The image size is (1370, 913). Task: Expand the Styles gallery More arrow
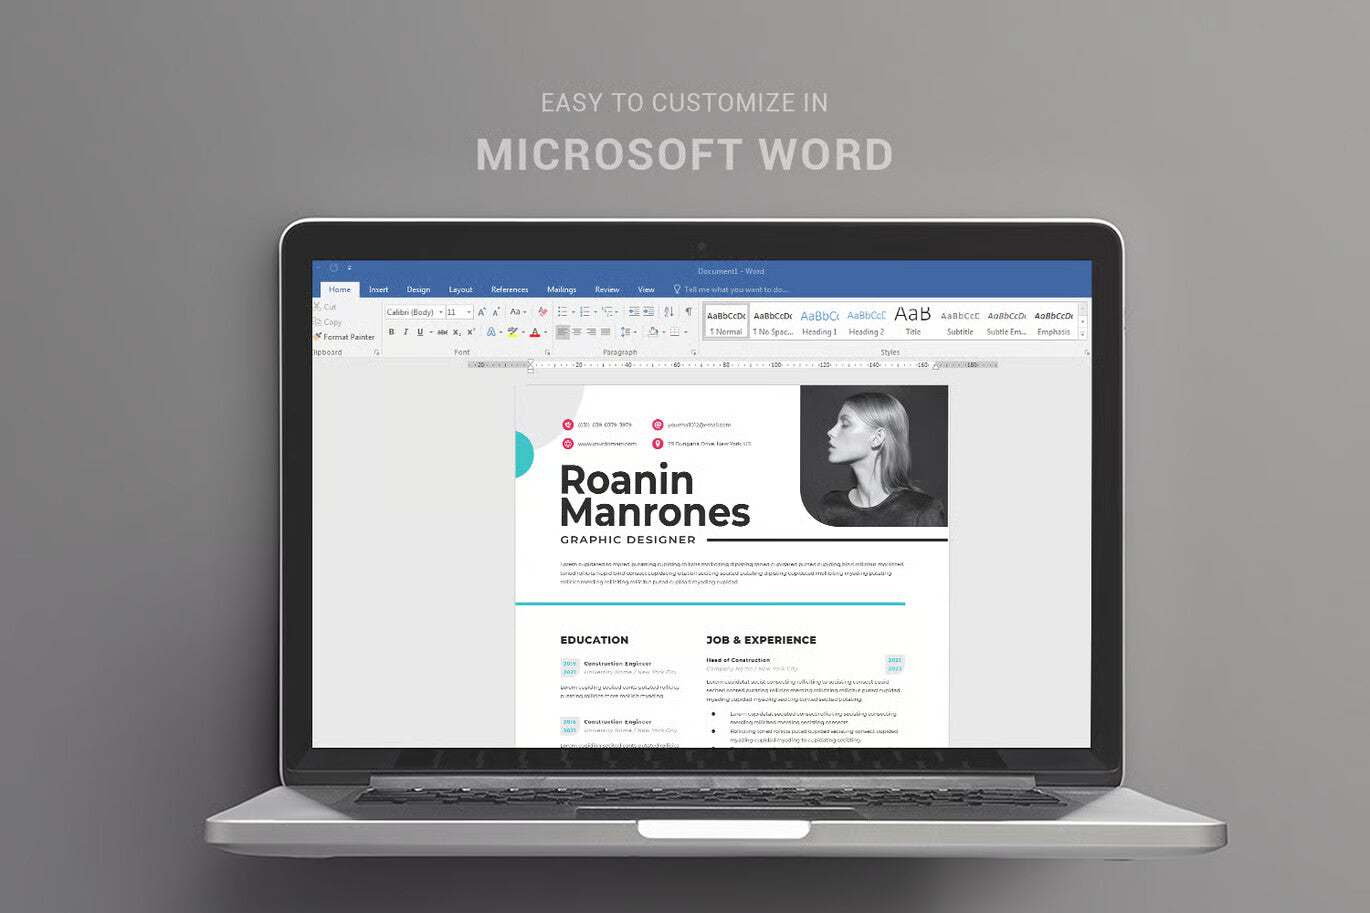(x=1082, y=334)
